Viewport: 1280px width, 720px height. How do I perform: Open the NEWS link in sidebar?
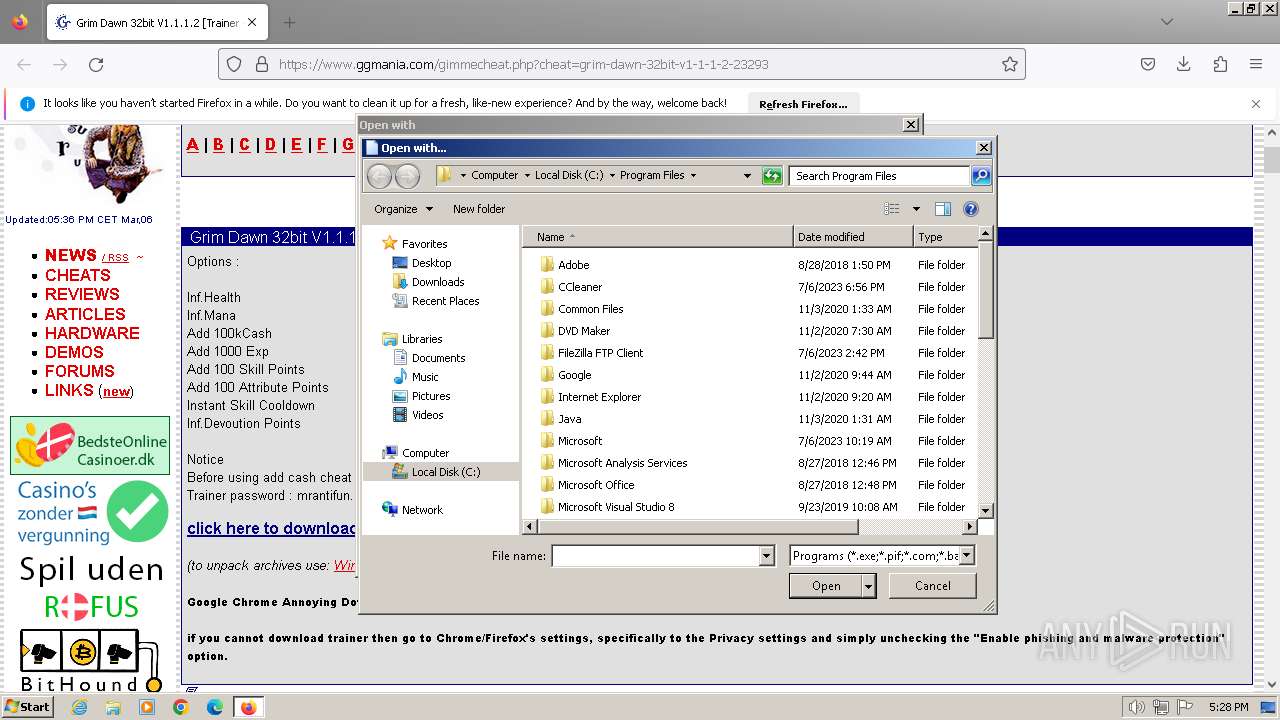point(70,255)
